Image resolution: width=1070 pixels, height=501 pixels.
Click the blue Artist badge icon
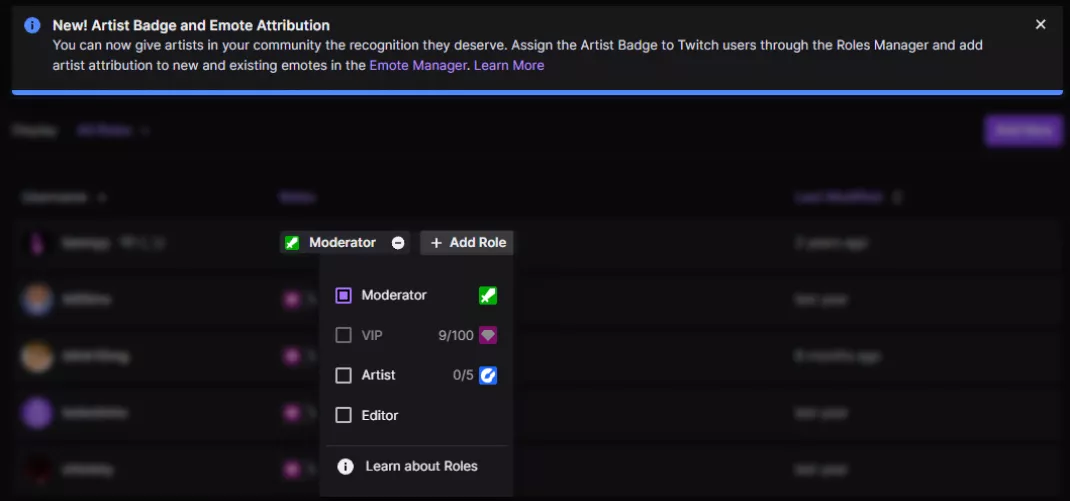pos(488,375)
